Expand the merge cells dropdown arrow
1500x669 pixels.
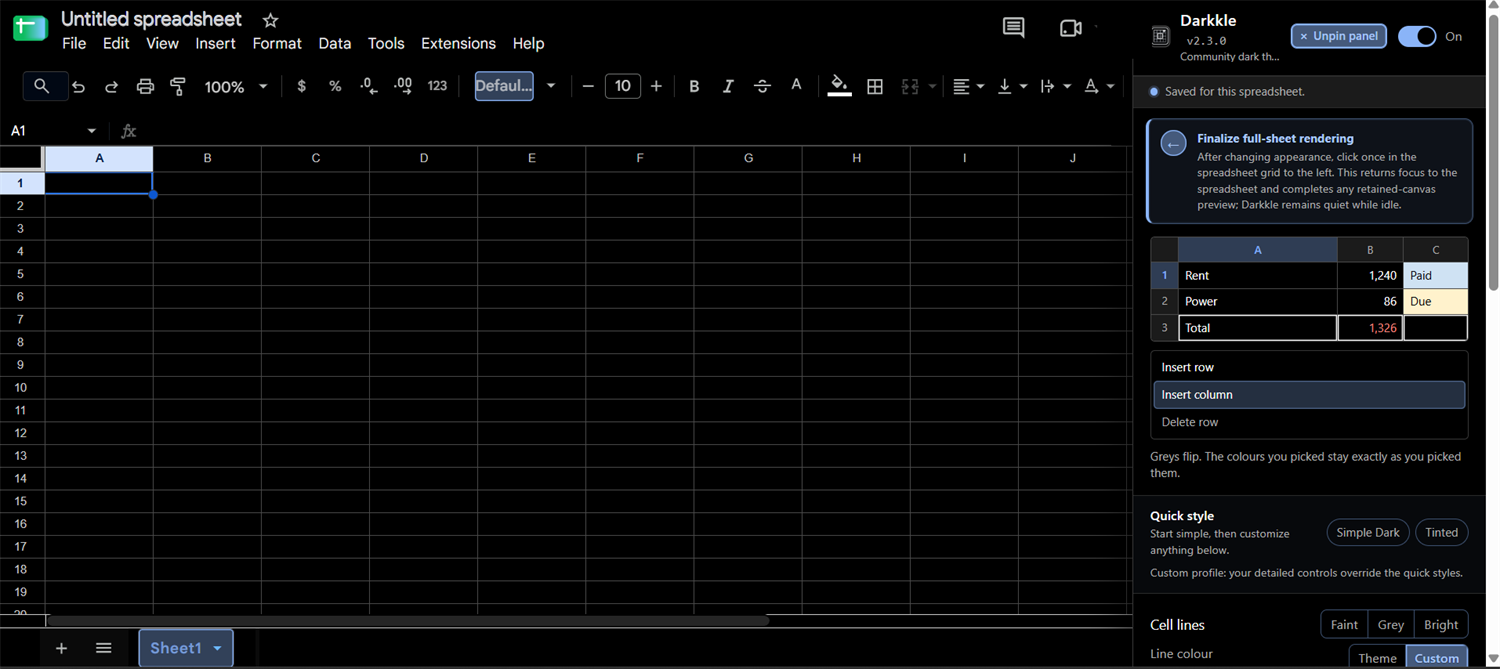[x=932, y=87]
